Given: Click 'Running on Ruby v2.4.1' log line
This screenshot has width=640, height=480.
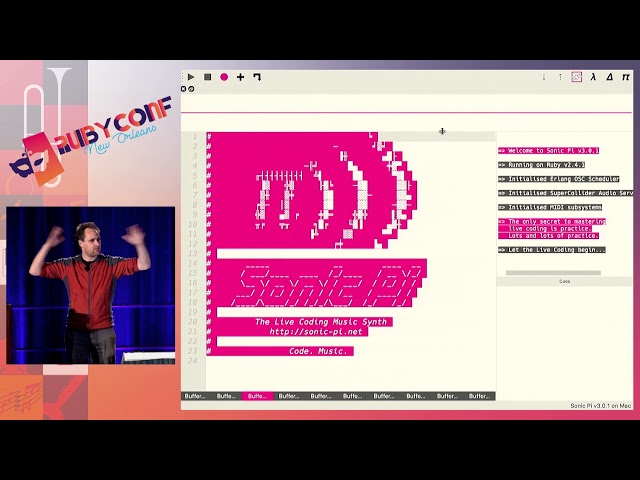Looking at the screenshot, I should pos(541,165).
